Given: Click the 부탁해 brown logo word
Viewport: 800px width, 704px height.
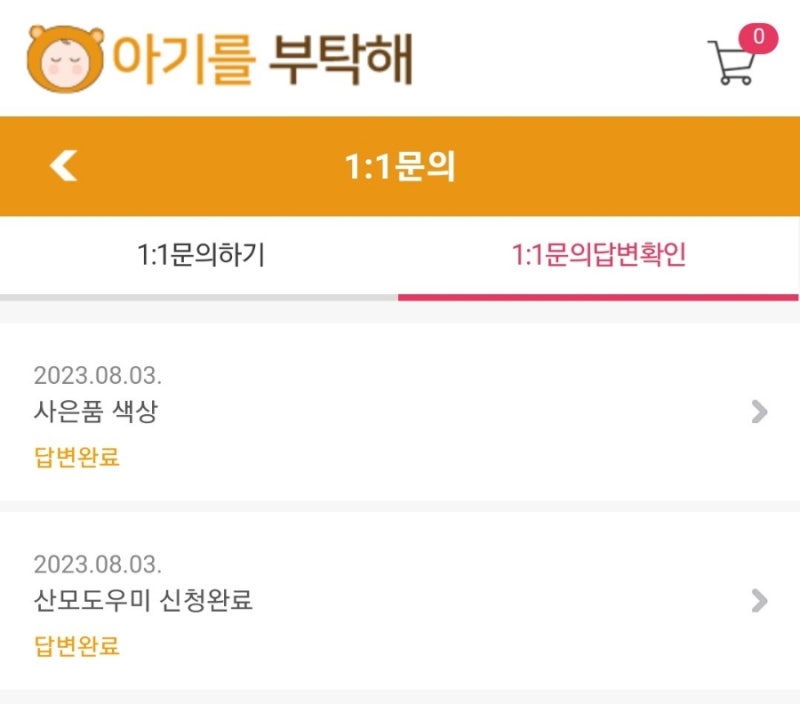Looking at the screenshot, I should 341,60.
